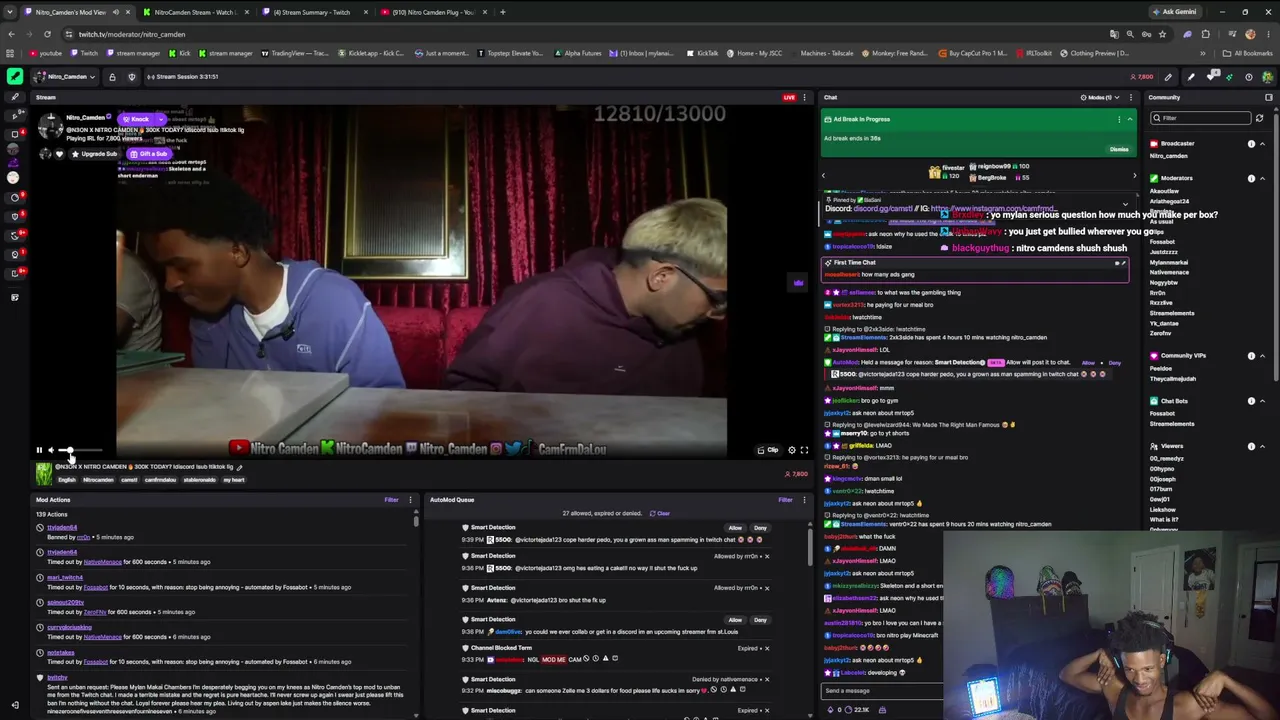Show info for the Moderators group

pyautogui.click(x=1251, y=178)
